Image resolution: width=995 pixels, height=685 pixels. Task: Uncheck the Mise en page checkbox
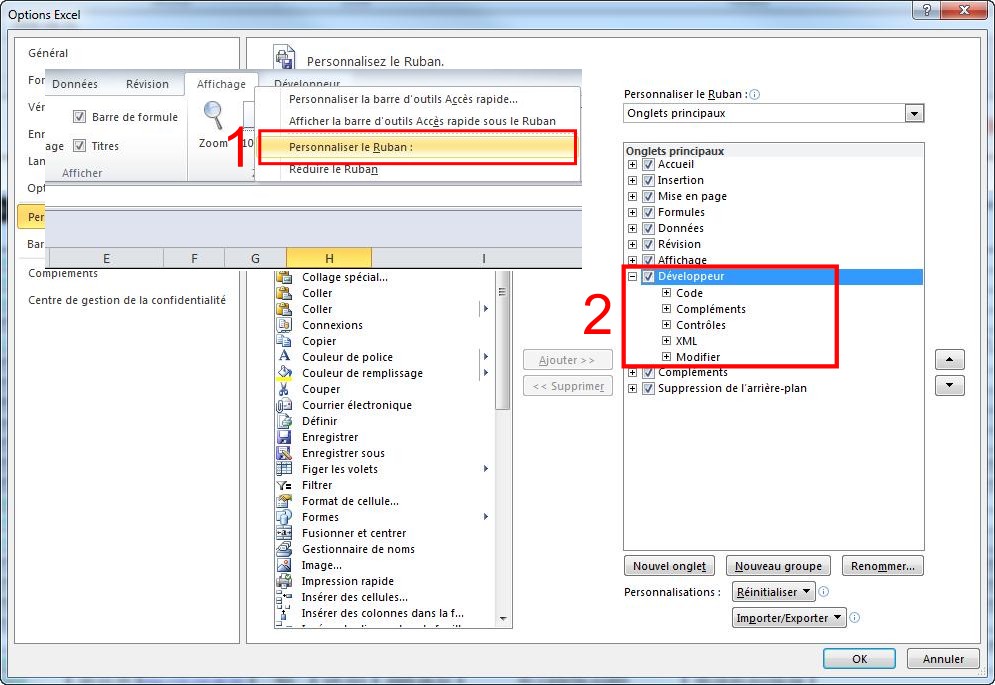pos(649,197)
